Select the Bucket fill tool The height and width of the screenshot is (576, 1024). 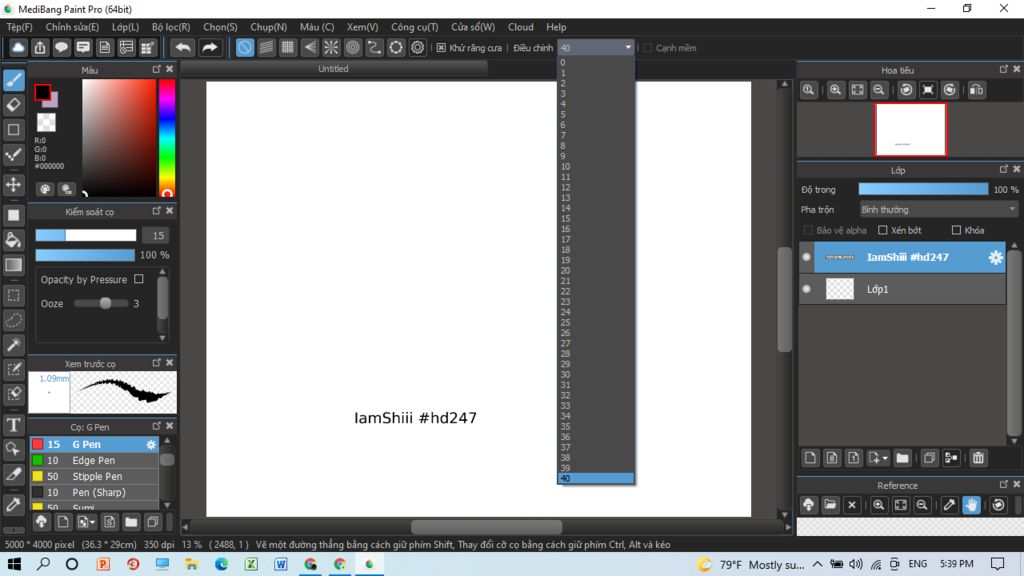point(14,240)
